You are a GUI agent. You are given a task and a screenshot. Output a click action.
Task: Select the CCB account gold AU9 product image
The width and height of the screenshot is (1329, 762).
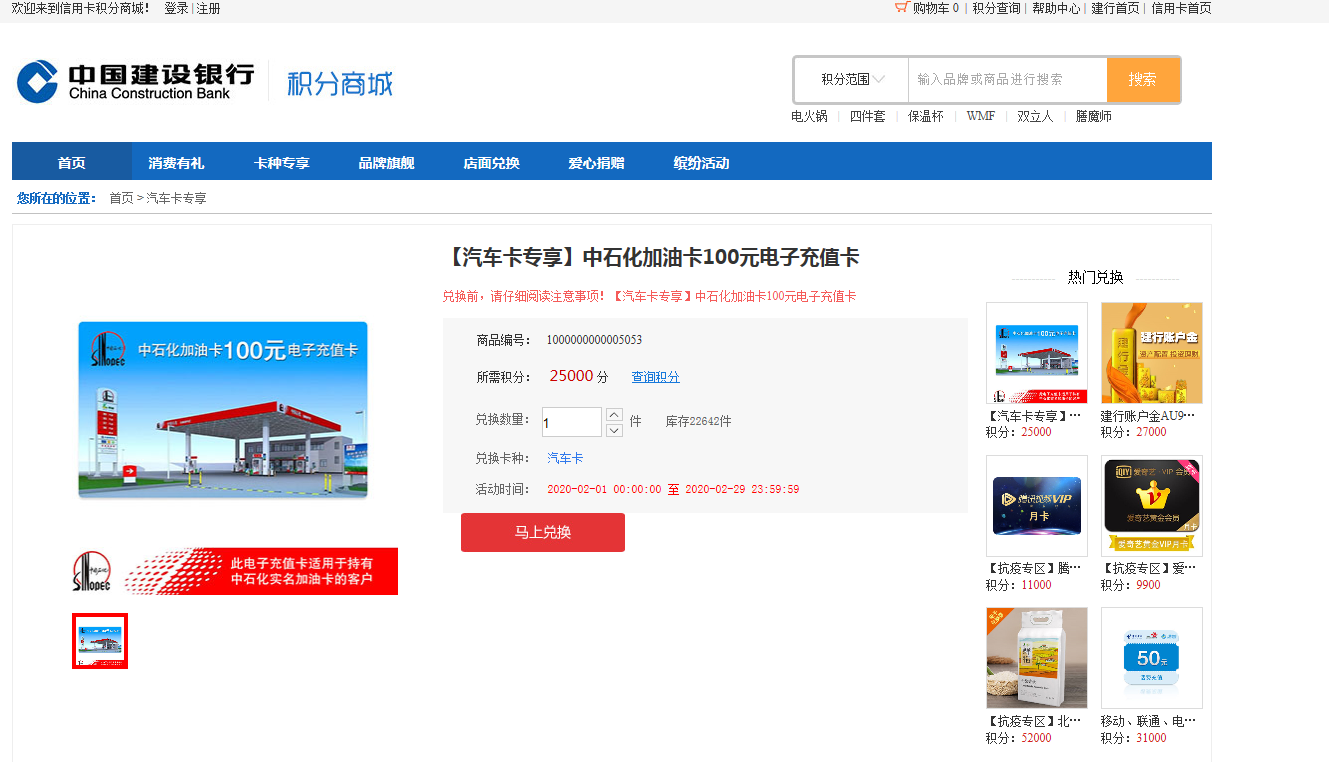1151,353
